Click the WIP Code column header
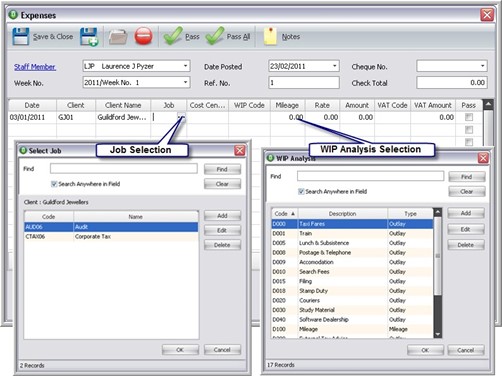 [249, 105]
